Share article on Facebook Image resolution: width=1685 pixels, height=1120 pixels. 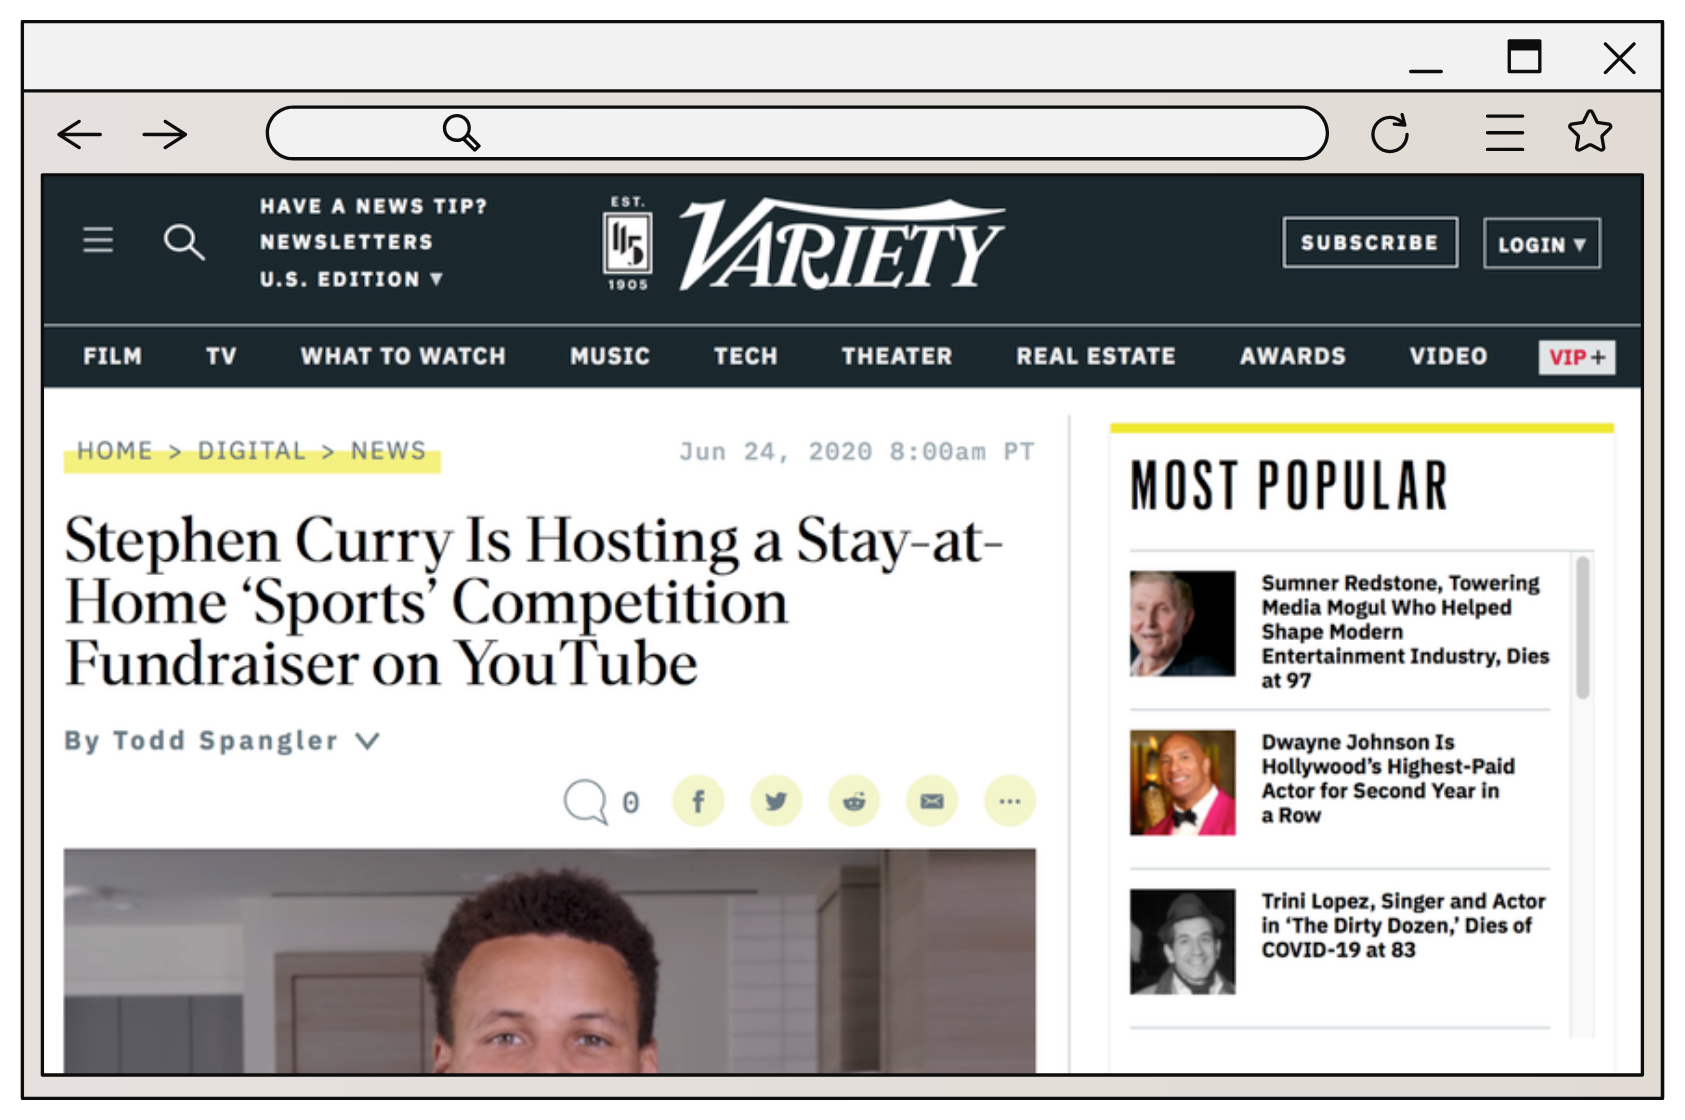[x=698, y=801]
